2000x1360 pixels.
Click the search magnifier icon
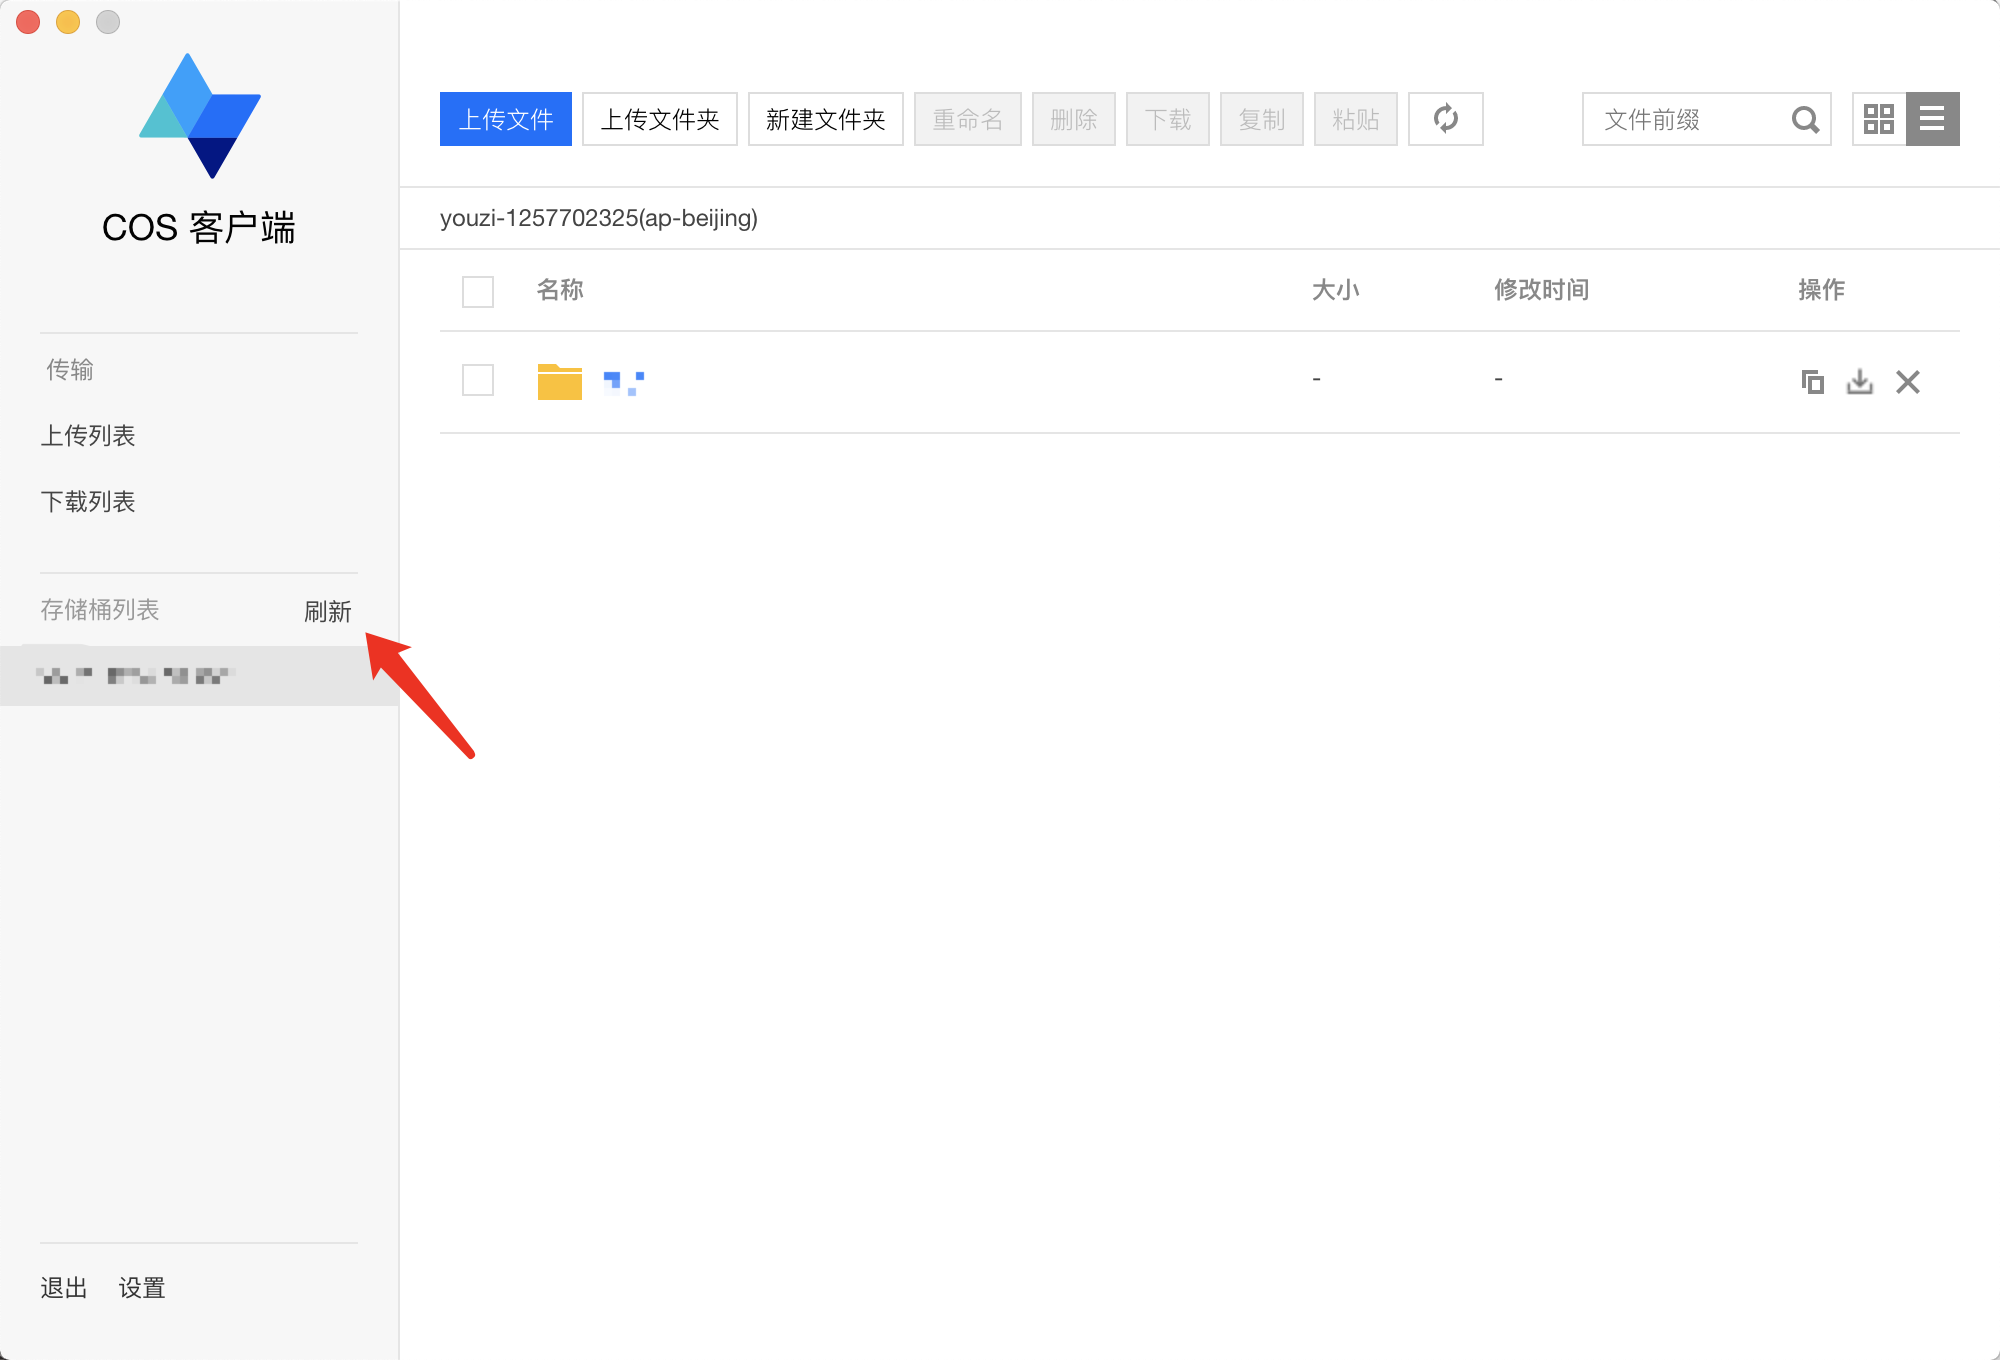coord(1804,120)
